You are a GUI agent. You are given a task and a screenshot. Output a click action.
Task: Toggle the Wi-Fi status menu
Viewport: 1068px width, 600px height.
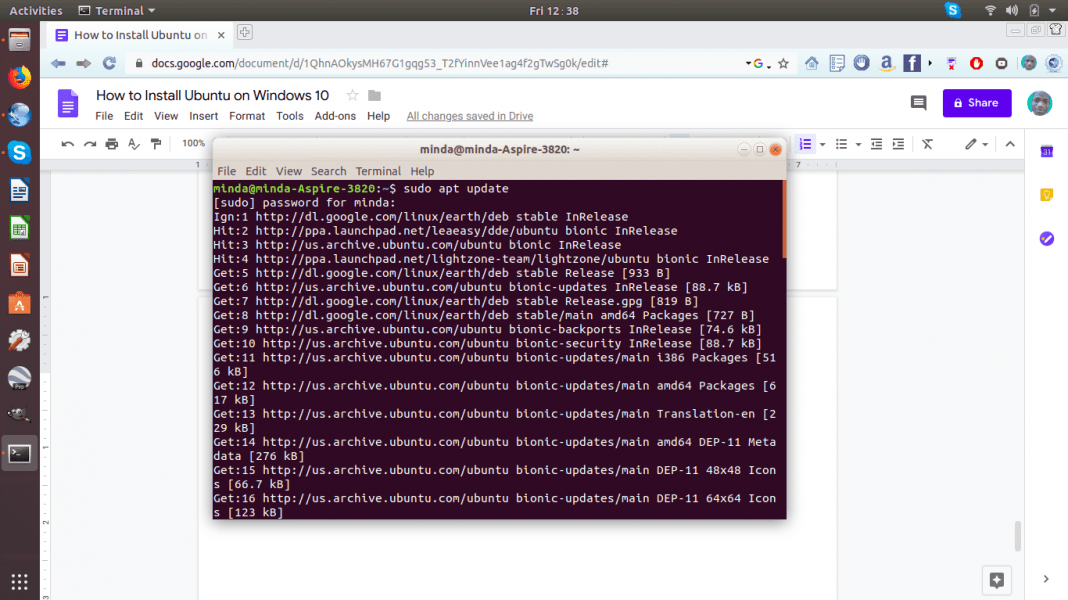990,9
